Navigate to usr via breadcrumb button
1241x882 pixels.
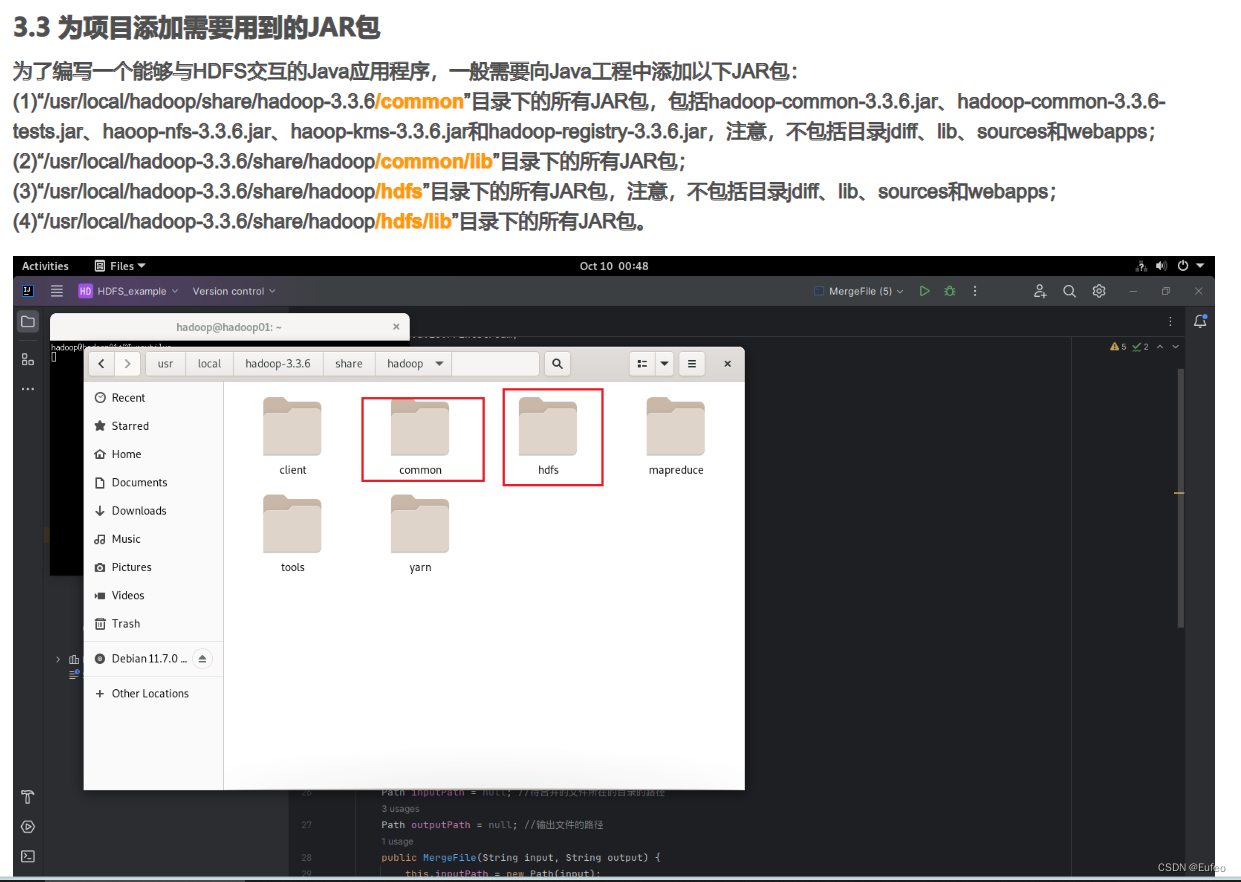[x=164, y=363]
